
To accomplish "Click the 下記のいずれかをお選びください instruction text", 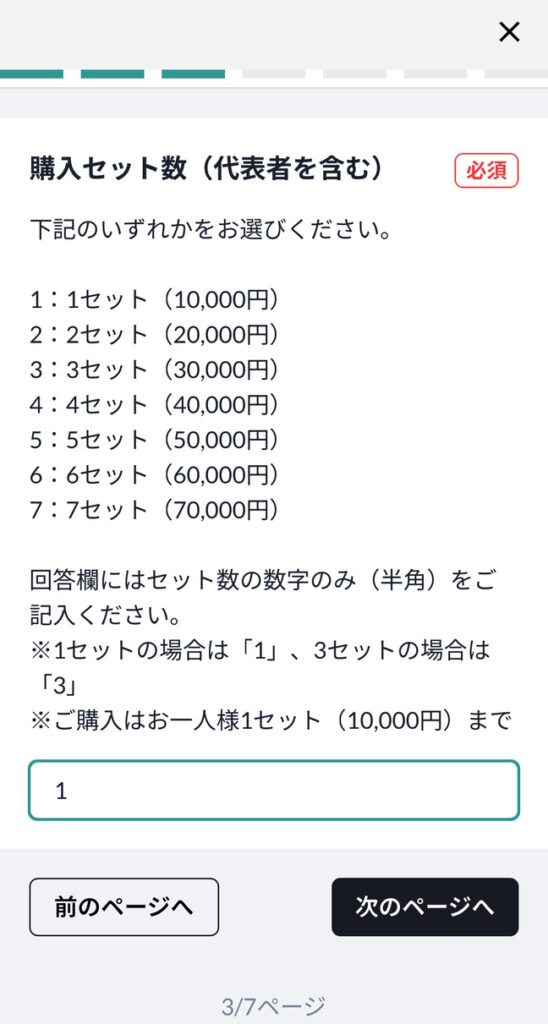I will coord(210,230).
